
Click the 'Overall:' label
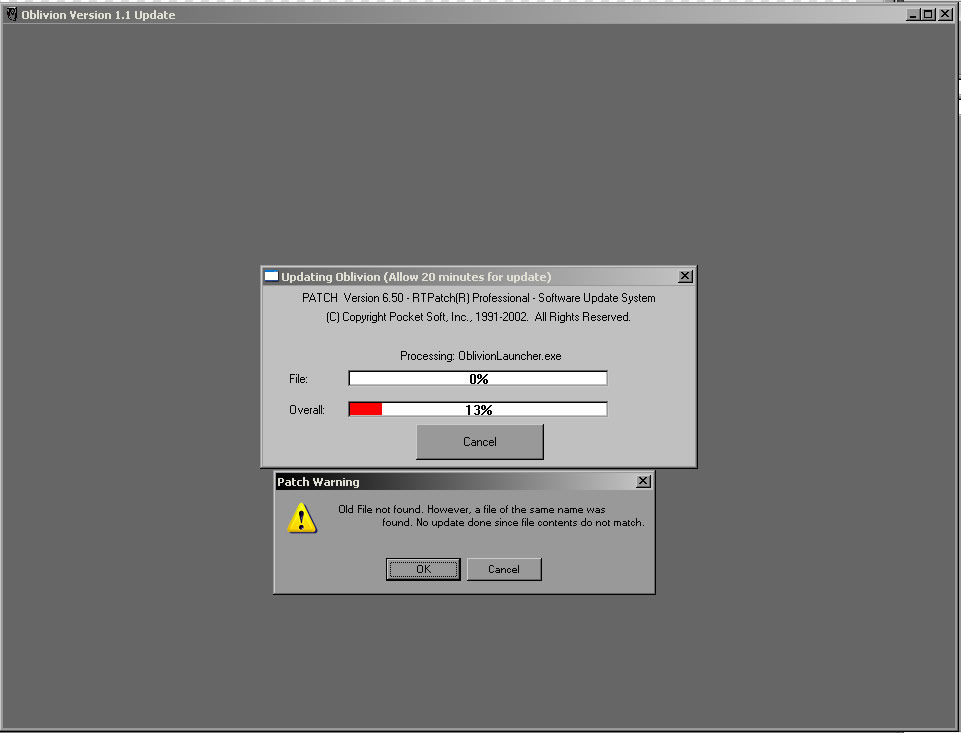point(307,409)
